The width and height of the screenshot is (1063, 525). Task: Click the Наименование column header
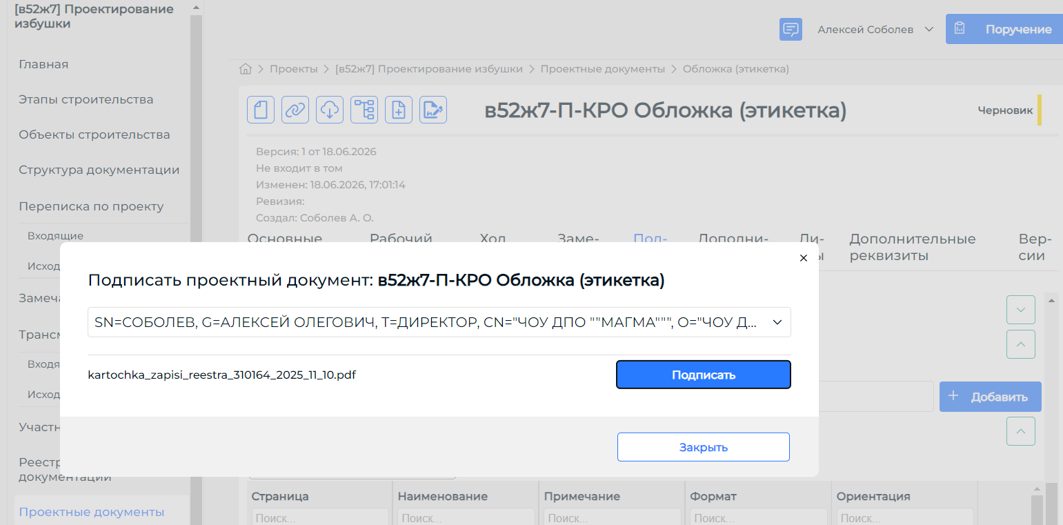443,497
